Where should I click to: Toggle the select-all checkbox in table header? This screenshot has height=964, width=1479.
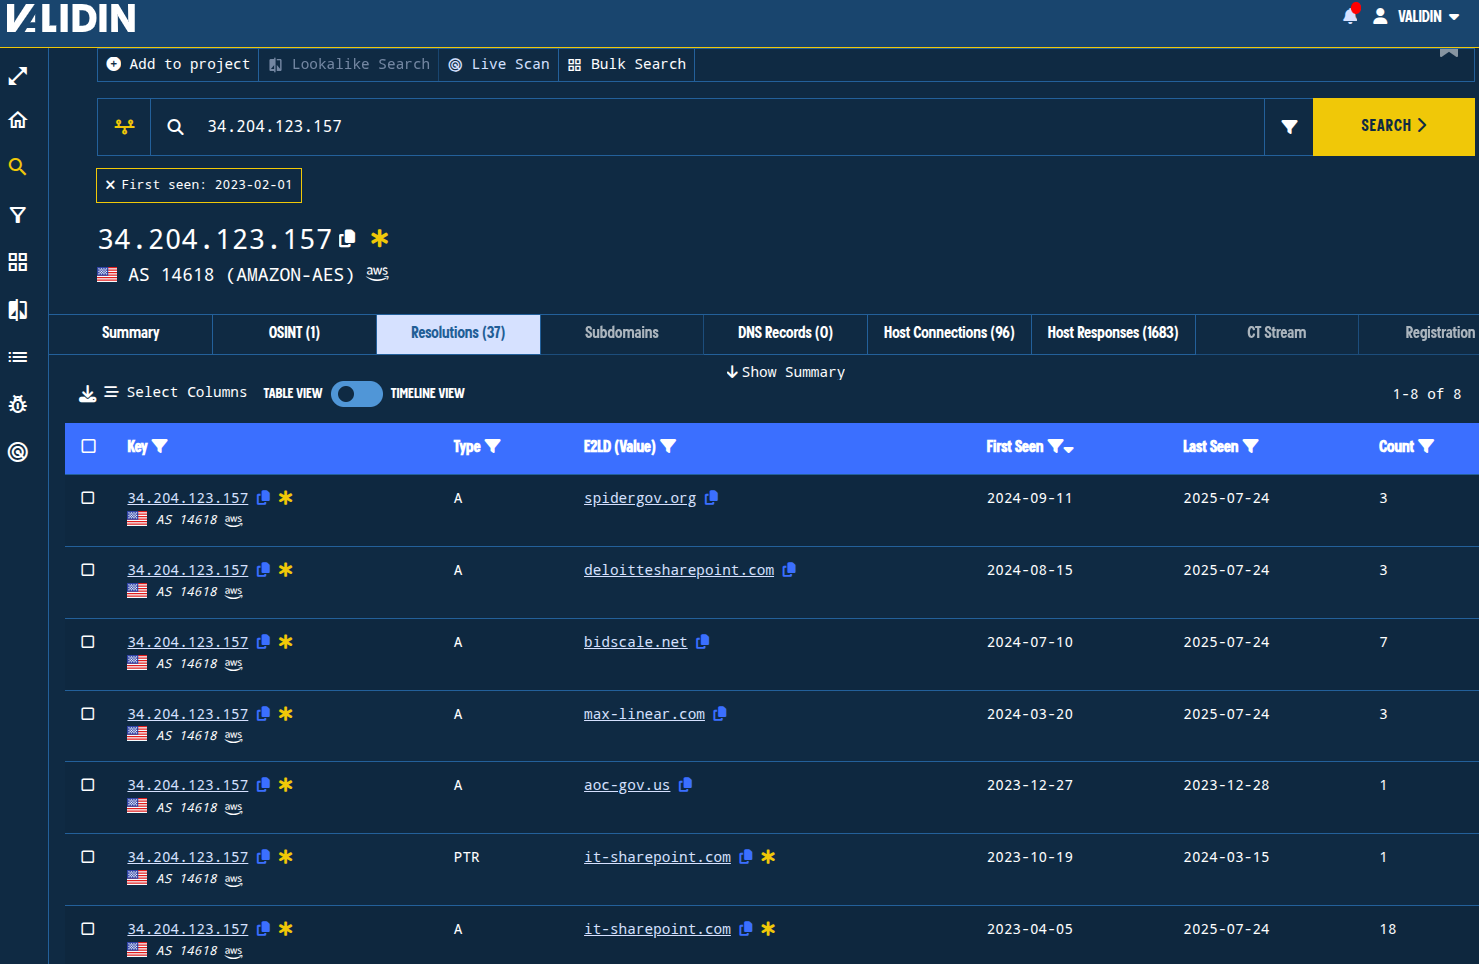pyautogui.click(x=89, y=446)
